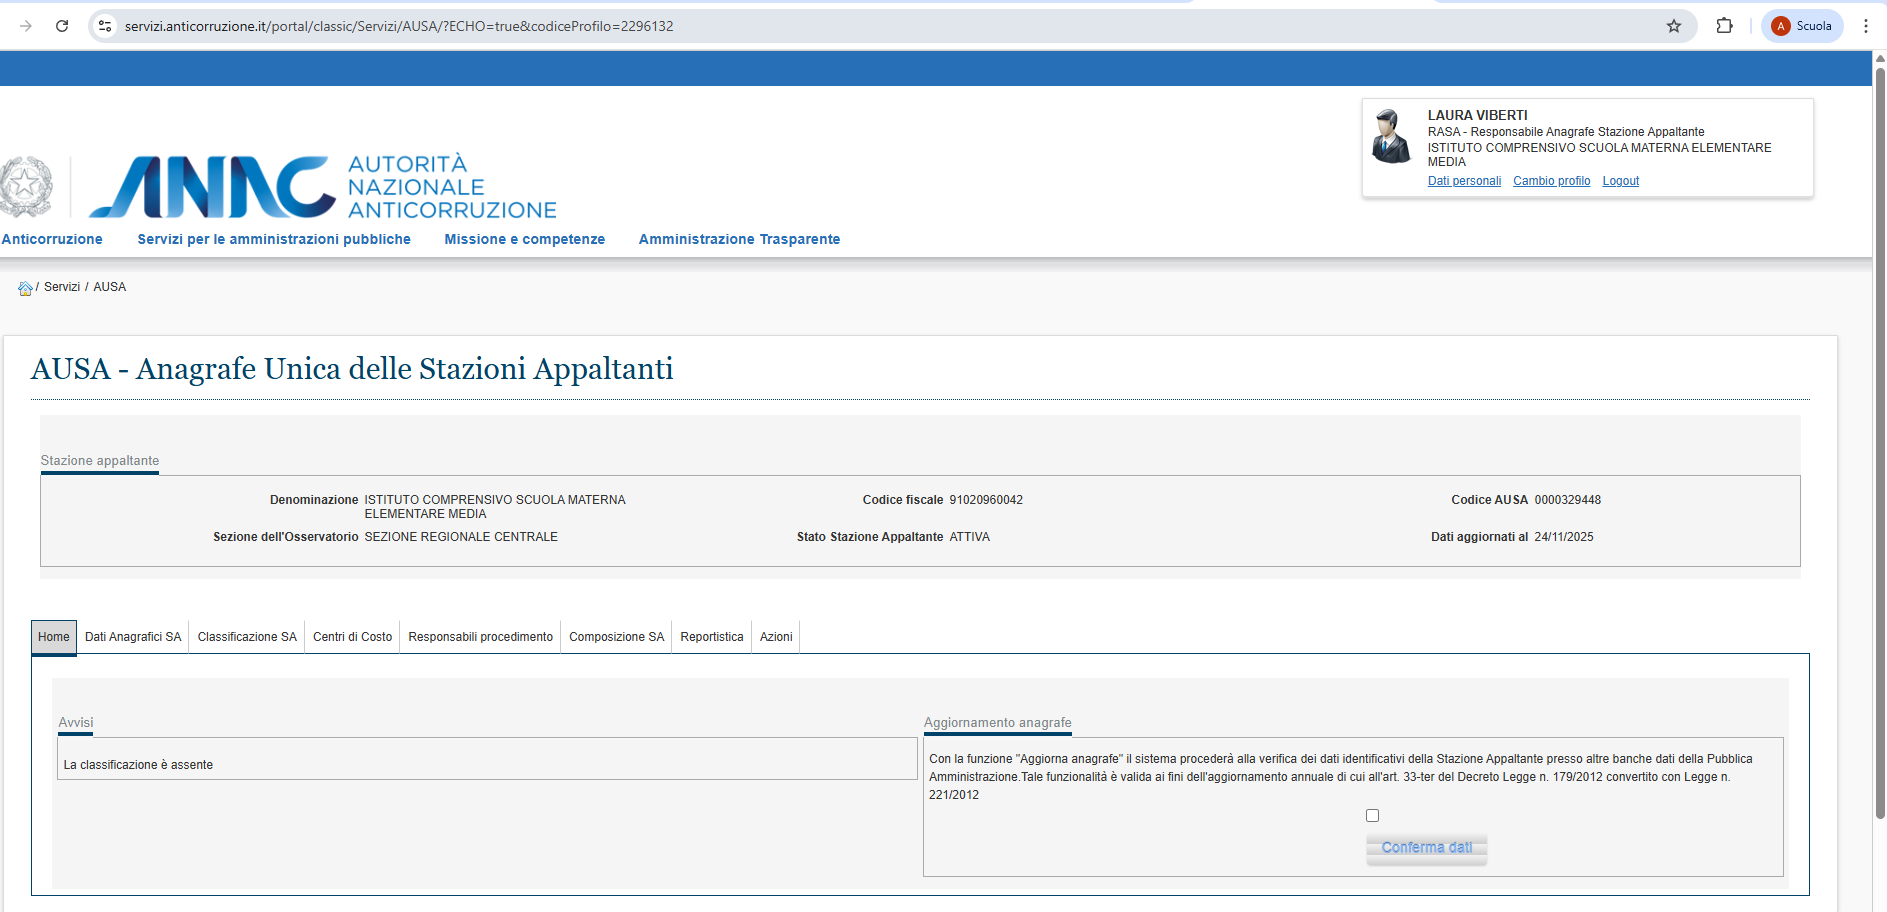The height and width of the screenshot is (912, 1887).
Task: Click the user profile avatar icon
Action: [1391, 137]
